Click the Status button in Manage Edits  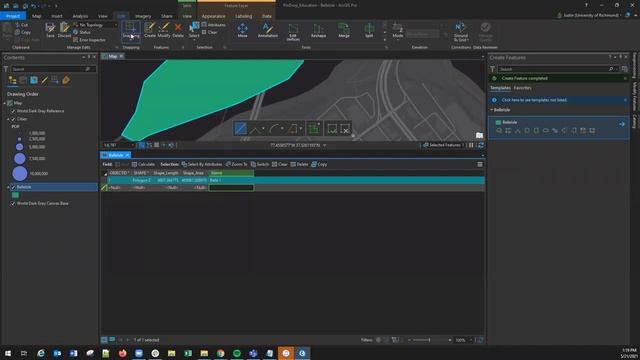(x=82, y=32)
